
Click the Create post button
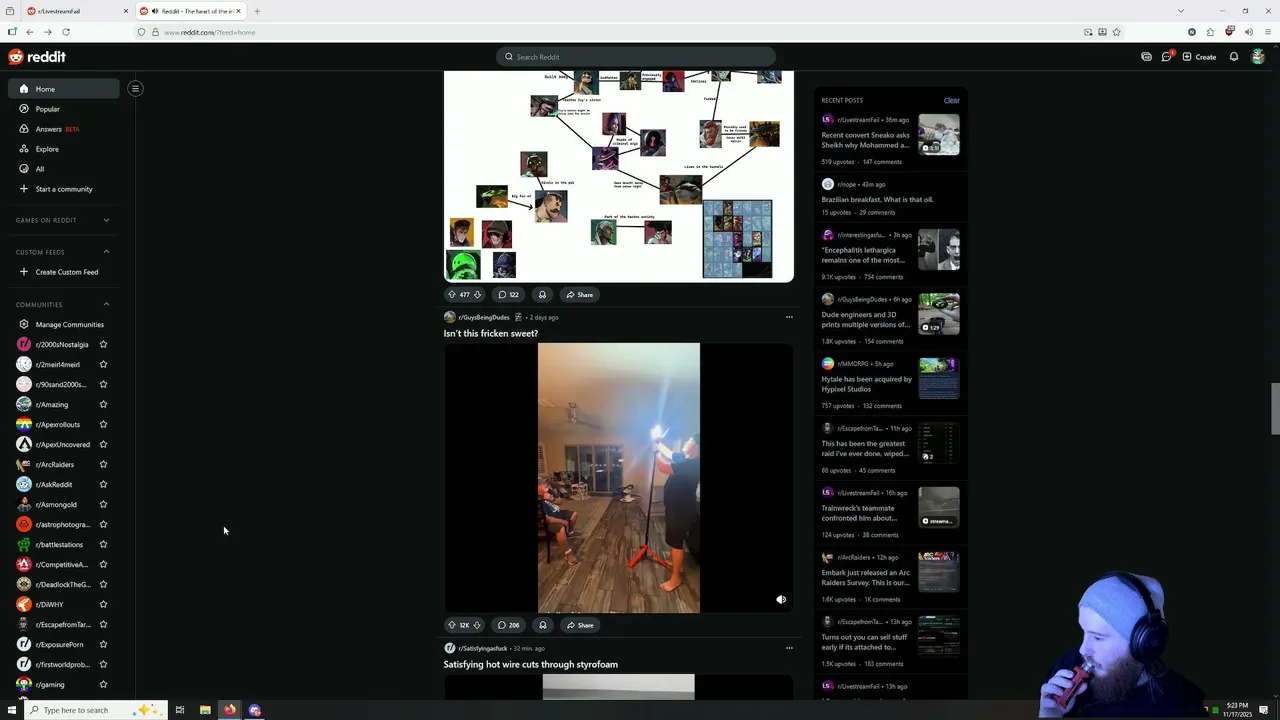[1199, 57]
